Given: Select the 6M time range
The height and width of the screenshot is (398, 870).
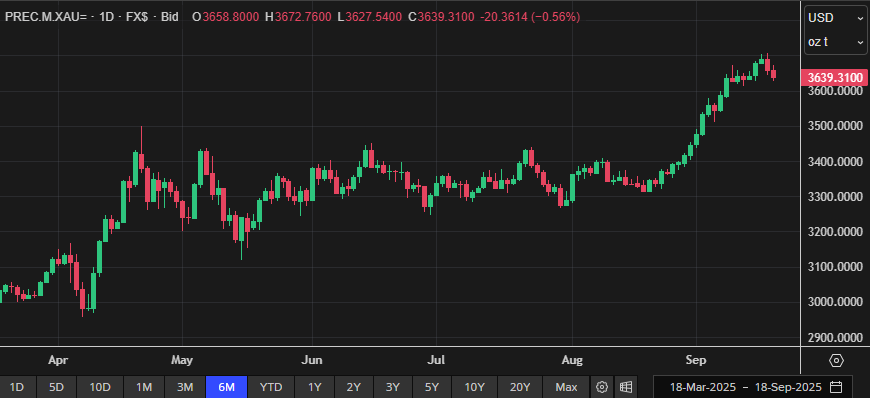Looking at the screenshot, I should tap(226, 387).
